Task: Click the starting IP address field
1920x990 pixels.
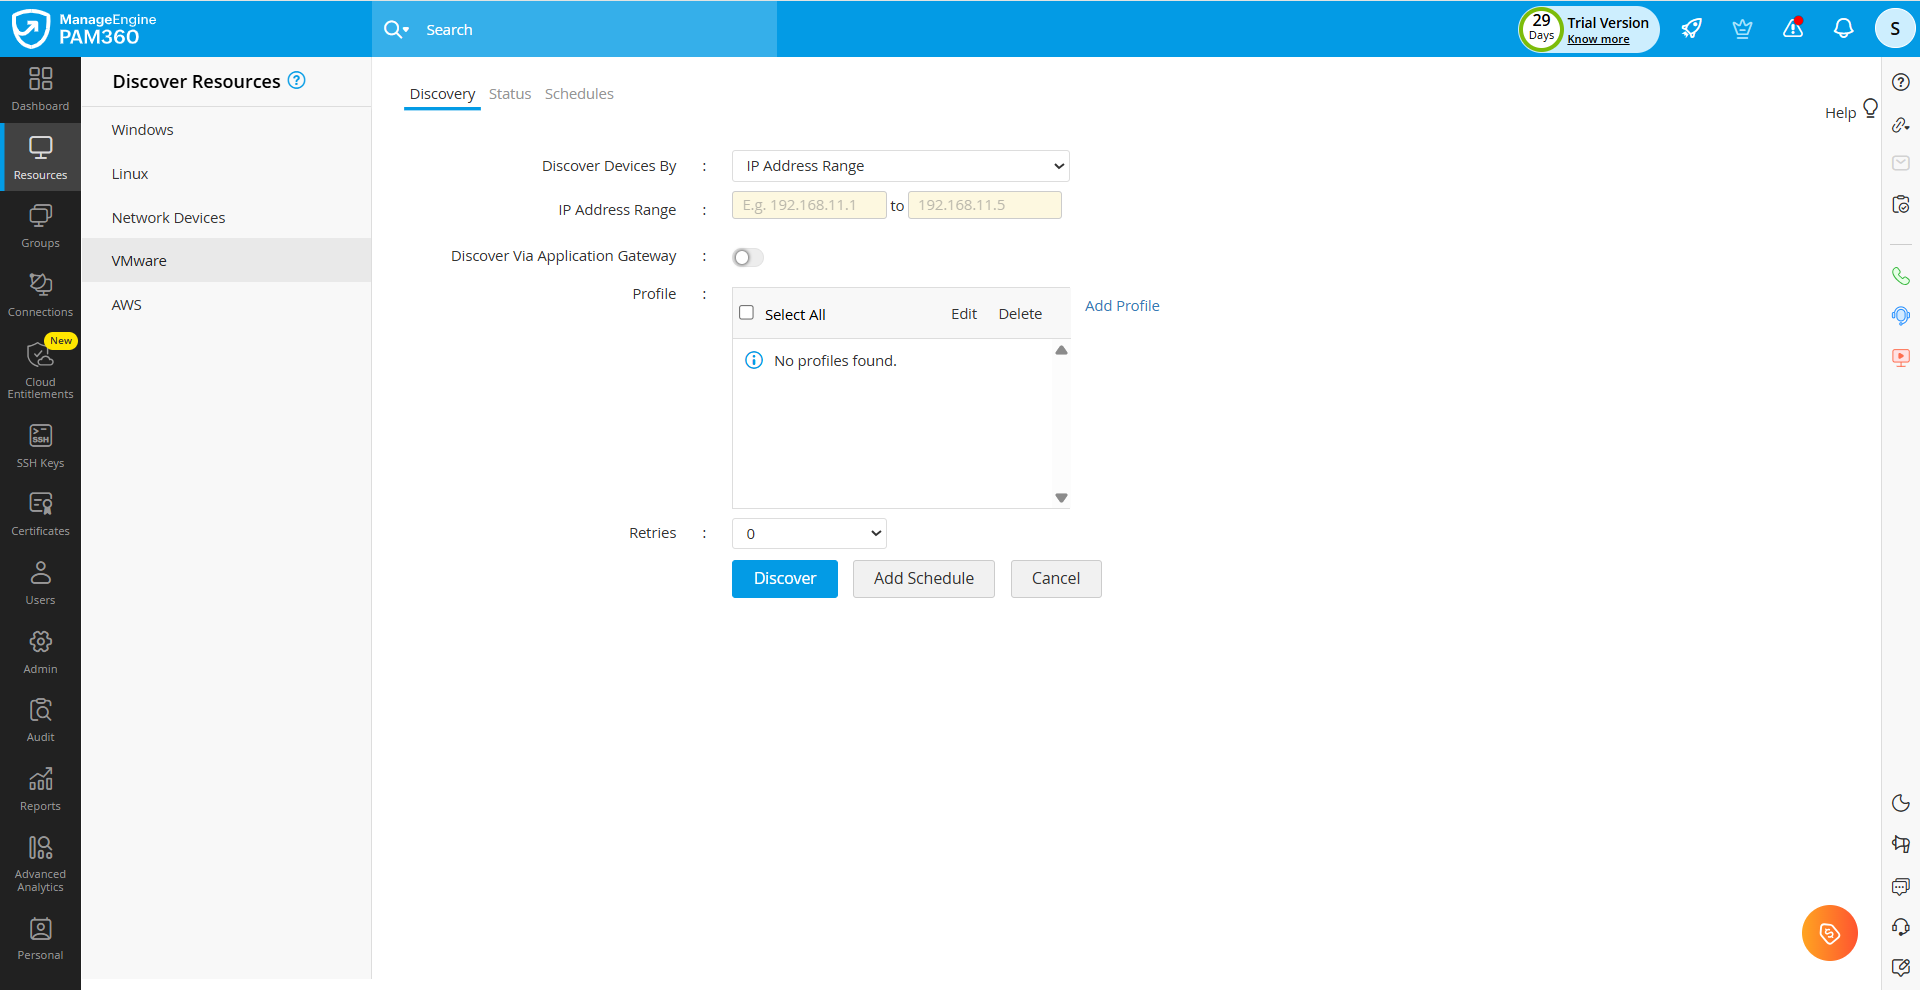Action: click(809, 205)
